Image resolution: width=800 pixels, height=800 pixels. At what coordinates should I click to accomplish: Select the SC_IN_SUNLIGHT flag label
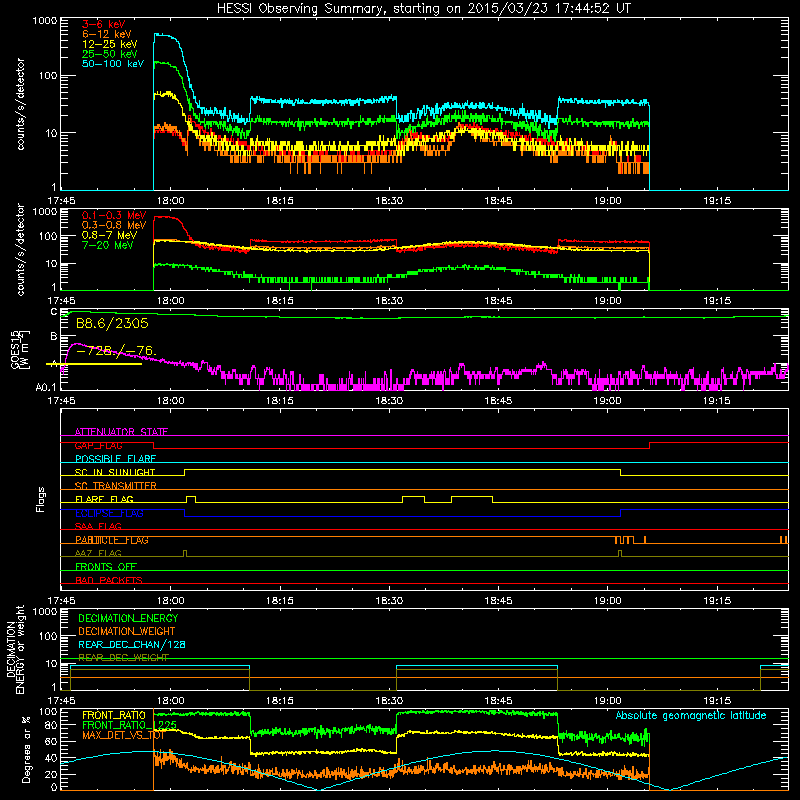[115, 472]
